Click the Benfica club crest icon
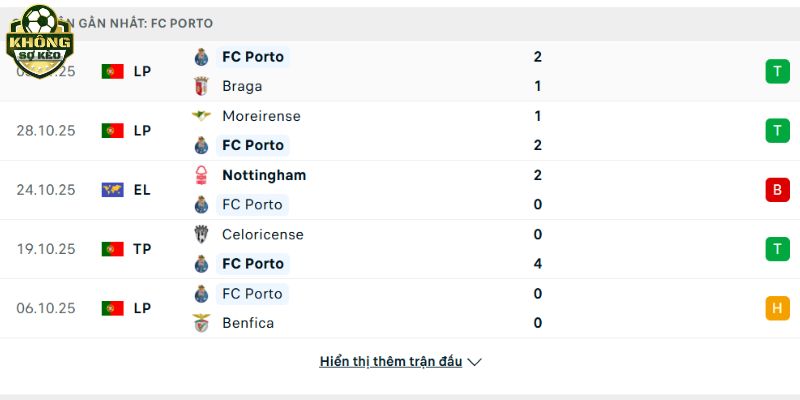The image size is (800, 400). pyautogui.click(x=201, y=323)
